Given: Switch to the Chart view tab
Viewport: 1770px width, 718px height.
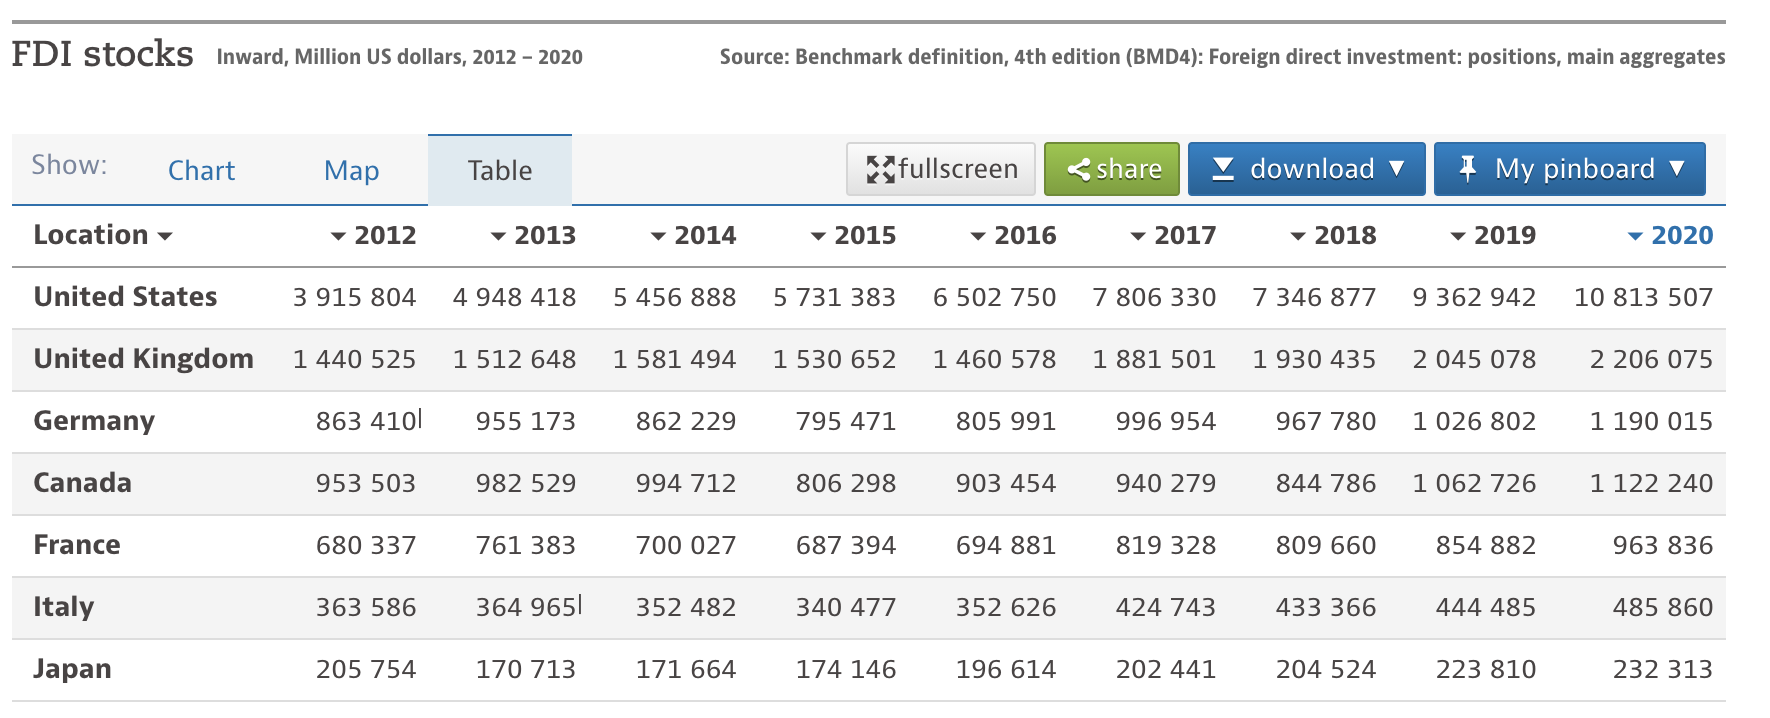Looking at the screenshot, I should (201, 171).
